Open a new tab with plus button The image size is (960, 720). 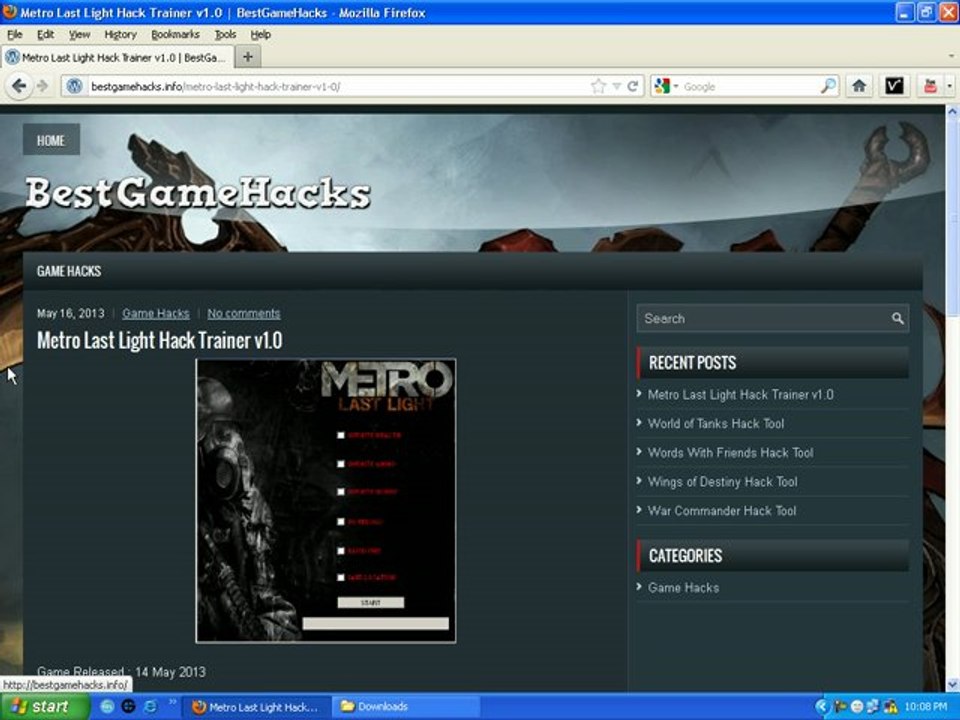pos(248,57)
